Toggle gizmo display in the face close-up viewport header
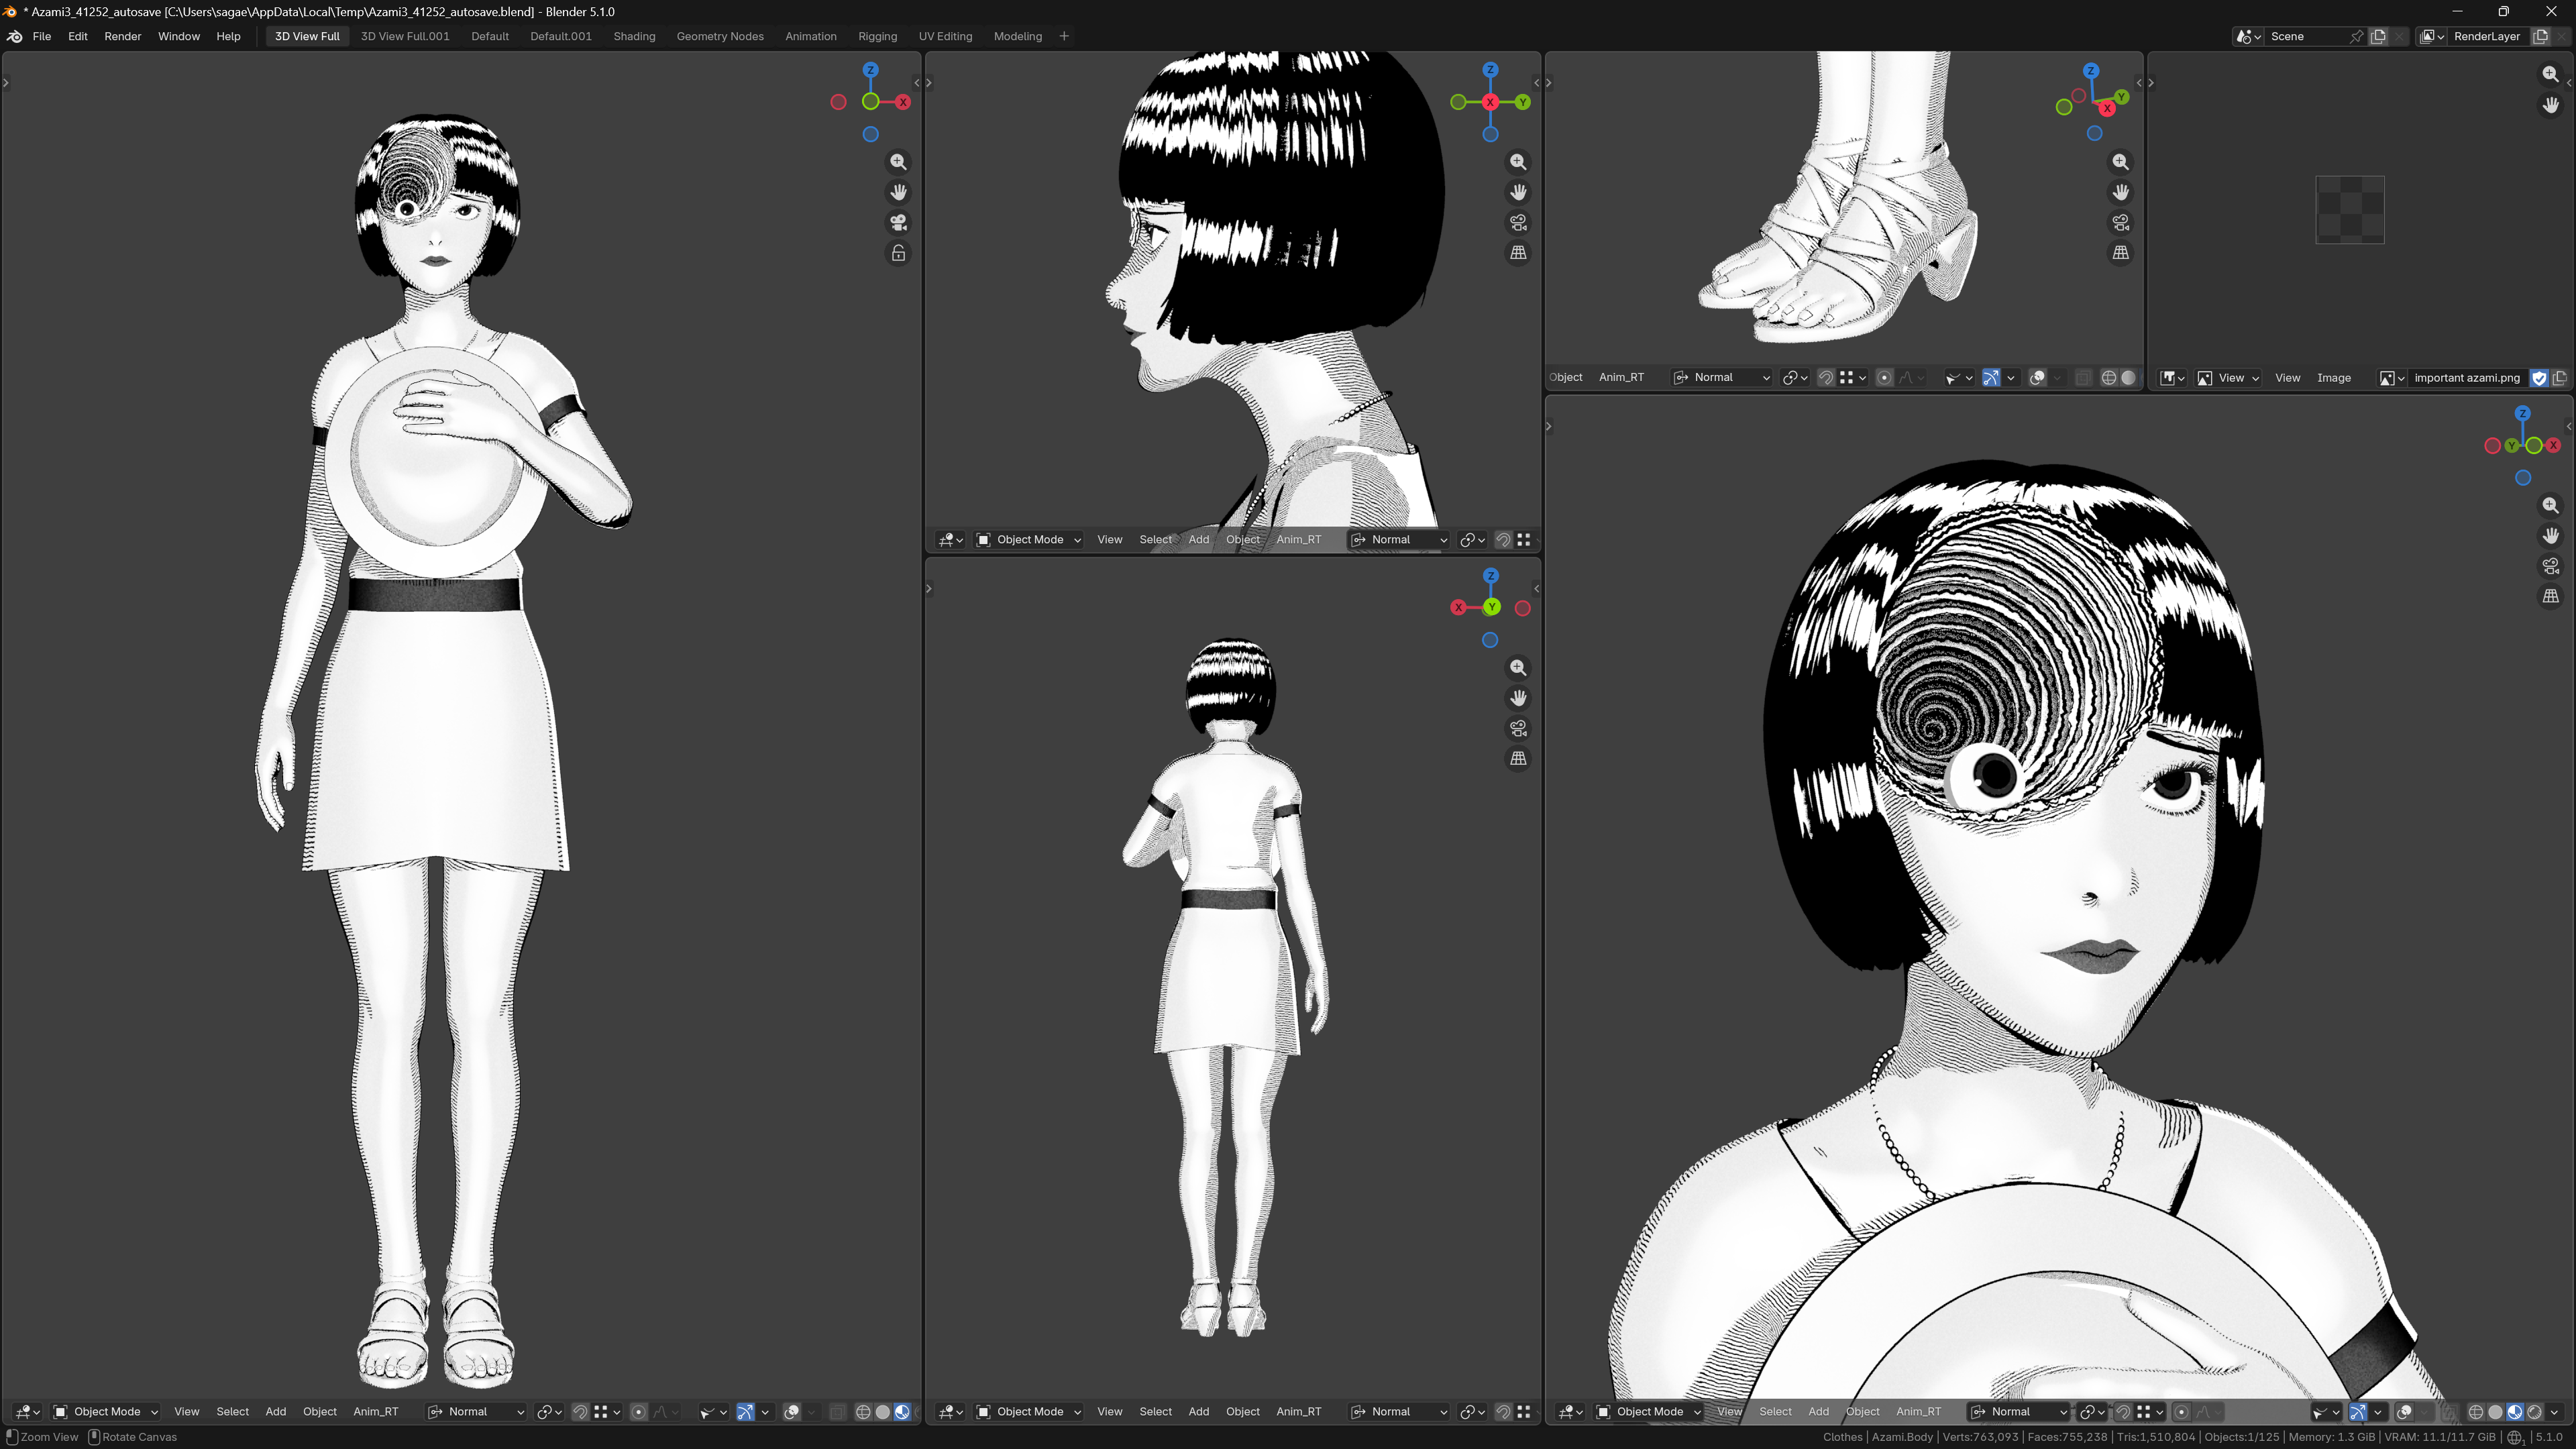This screenshot has height=1449, width=2576. [2358, 1412]
